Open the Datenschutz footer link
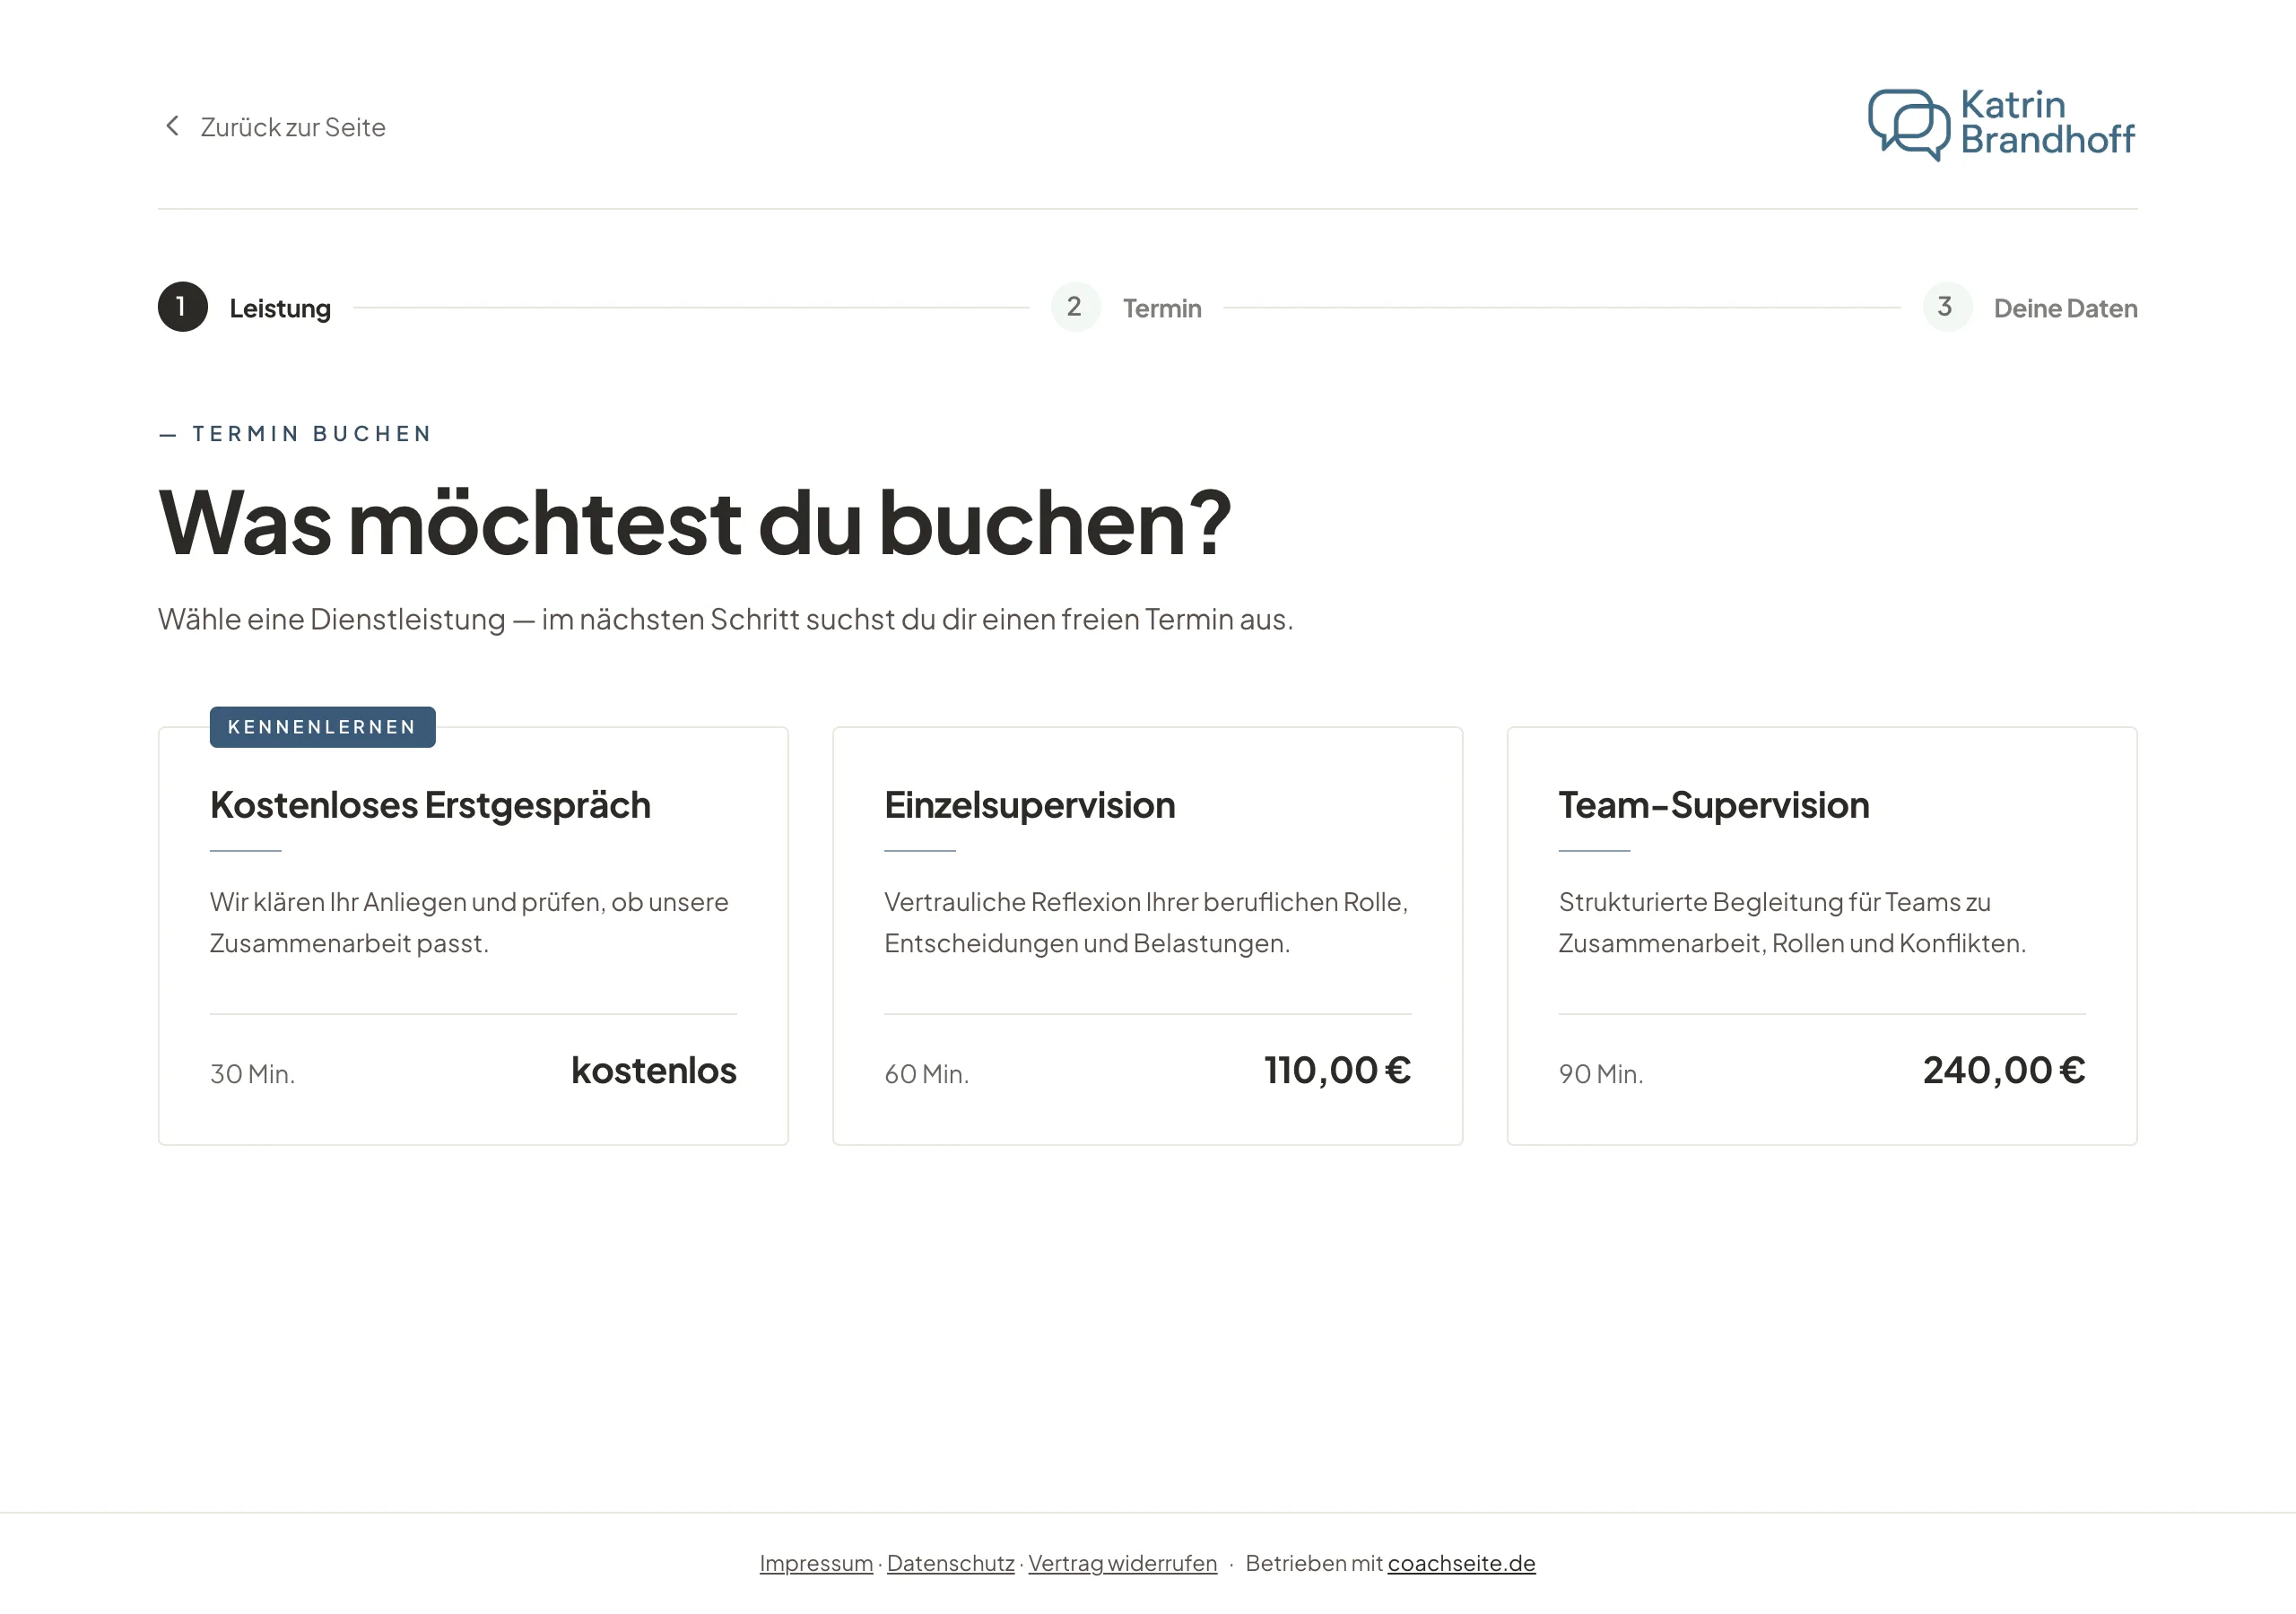The image size is (2296, 1614). coord(950,1563)
